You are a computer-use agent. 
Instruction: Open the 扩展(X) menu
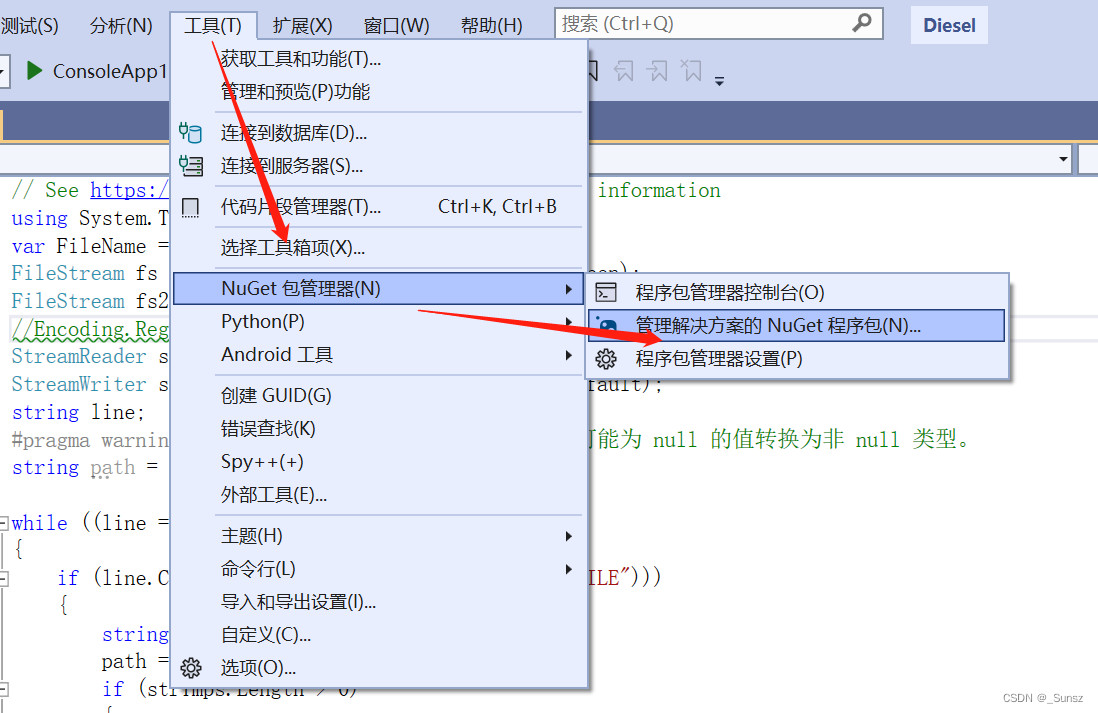click(302, 25)
